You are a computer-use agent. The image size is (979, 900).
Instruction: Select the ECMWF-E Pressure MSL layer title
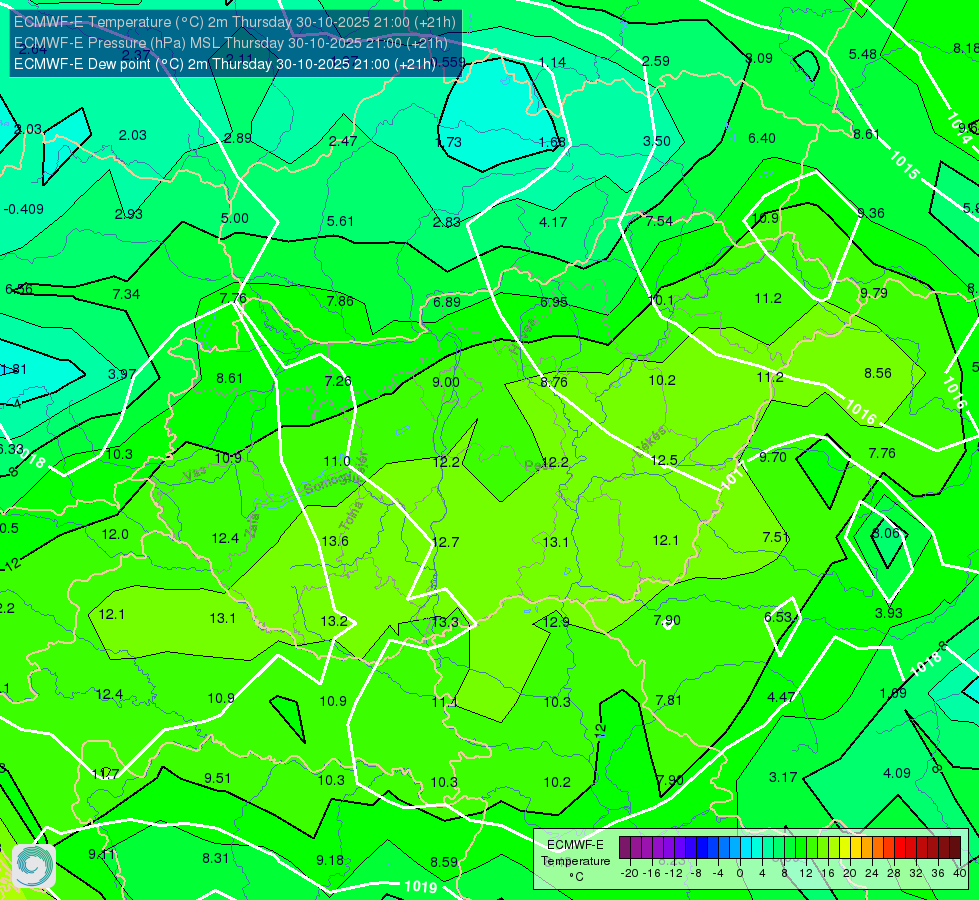coord(230,43)
